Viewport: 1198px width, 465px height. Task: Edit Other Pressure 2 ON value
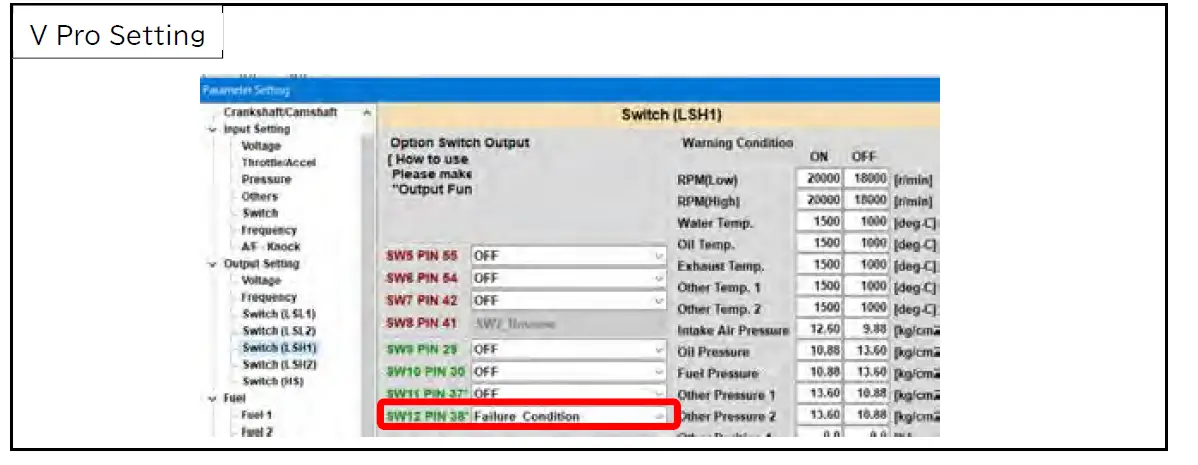[819, 416]
